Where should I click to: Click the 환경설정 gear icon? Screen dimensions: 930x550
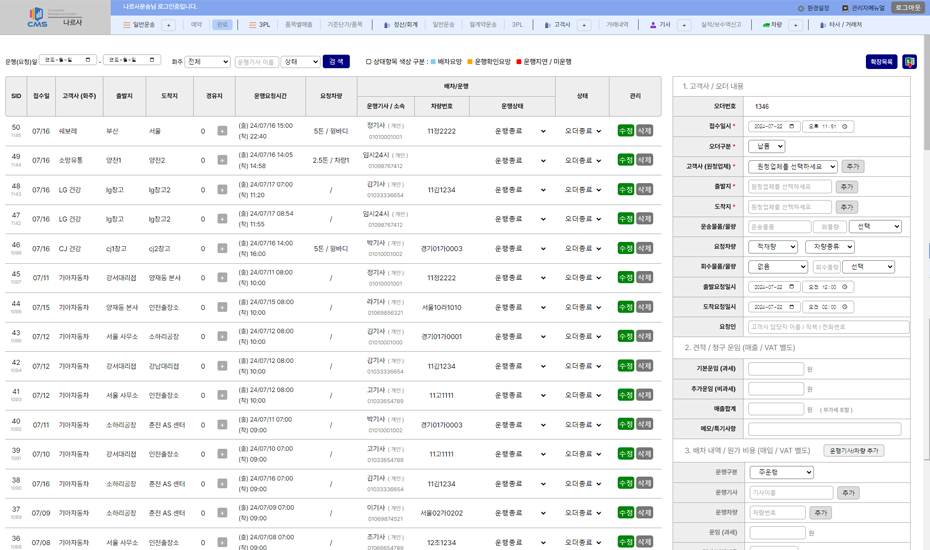(x=801, y=8)
